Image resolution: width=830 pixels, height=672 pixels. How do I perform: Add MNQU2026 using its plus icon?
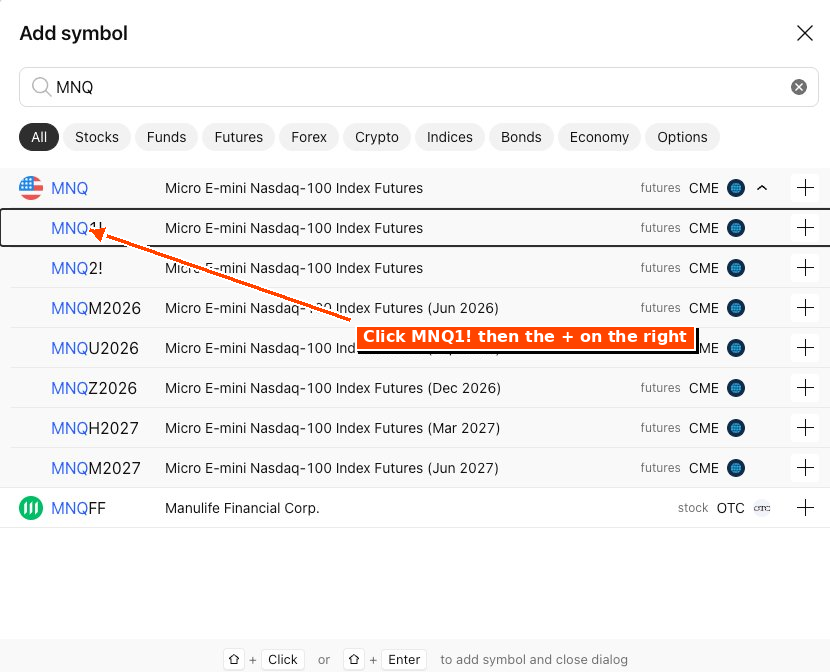click(805, 348)
